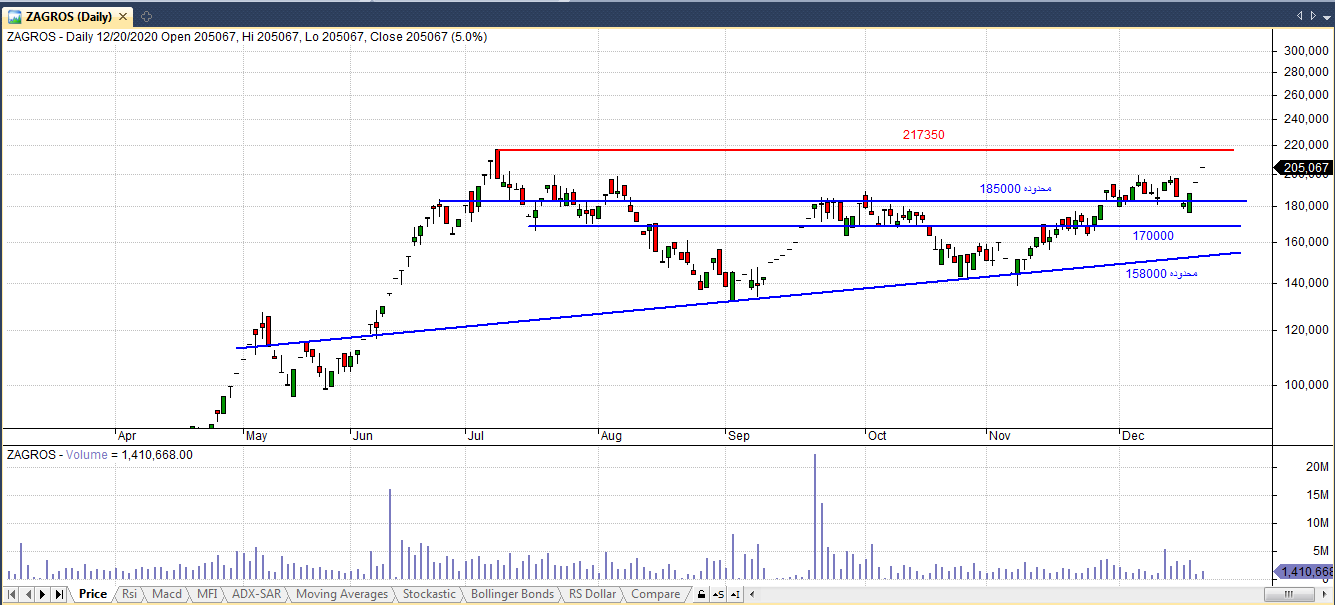Switch to the Macd sheet tab

167,595
